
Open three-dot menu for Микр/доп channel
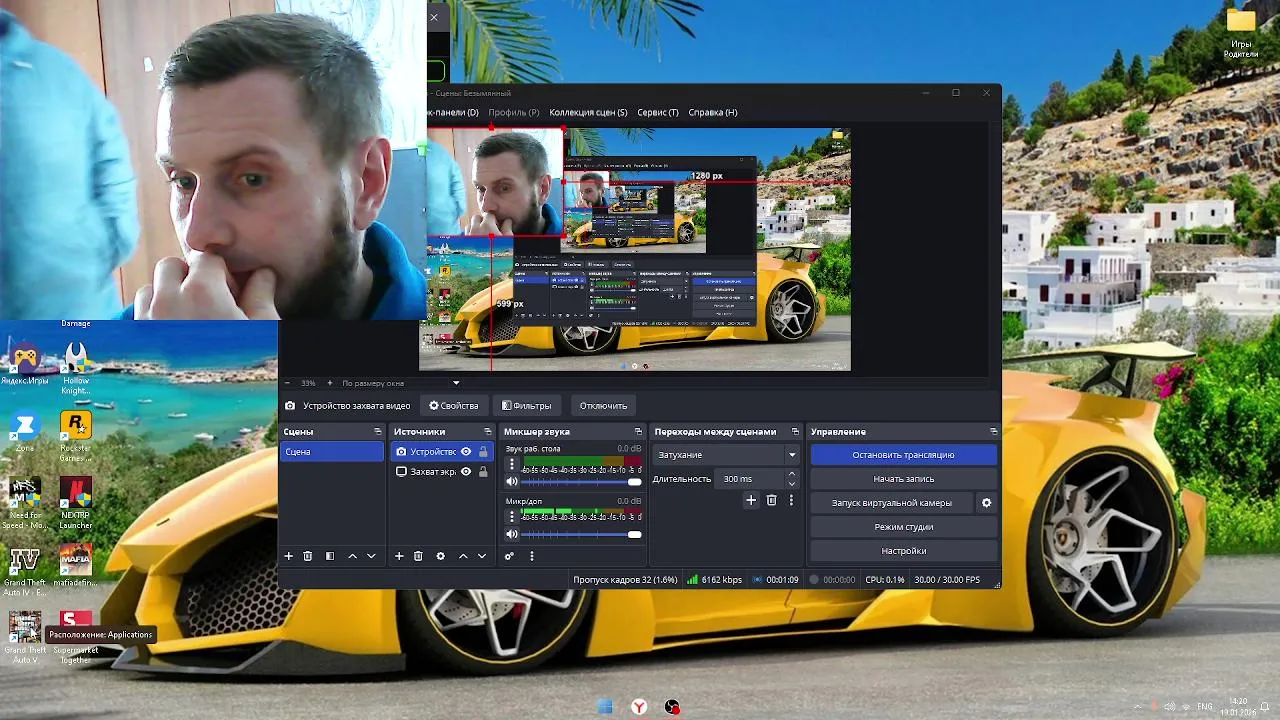click(512, 516)
